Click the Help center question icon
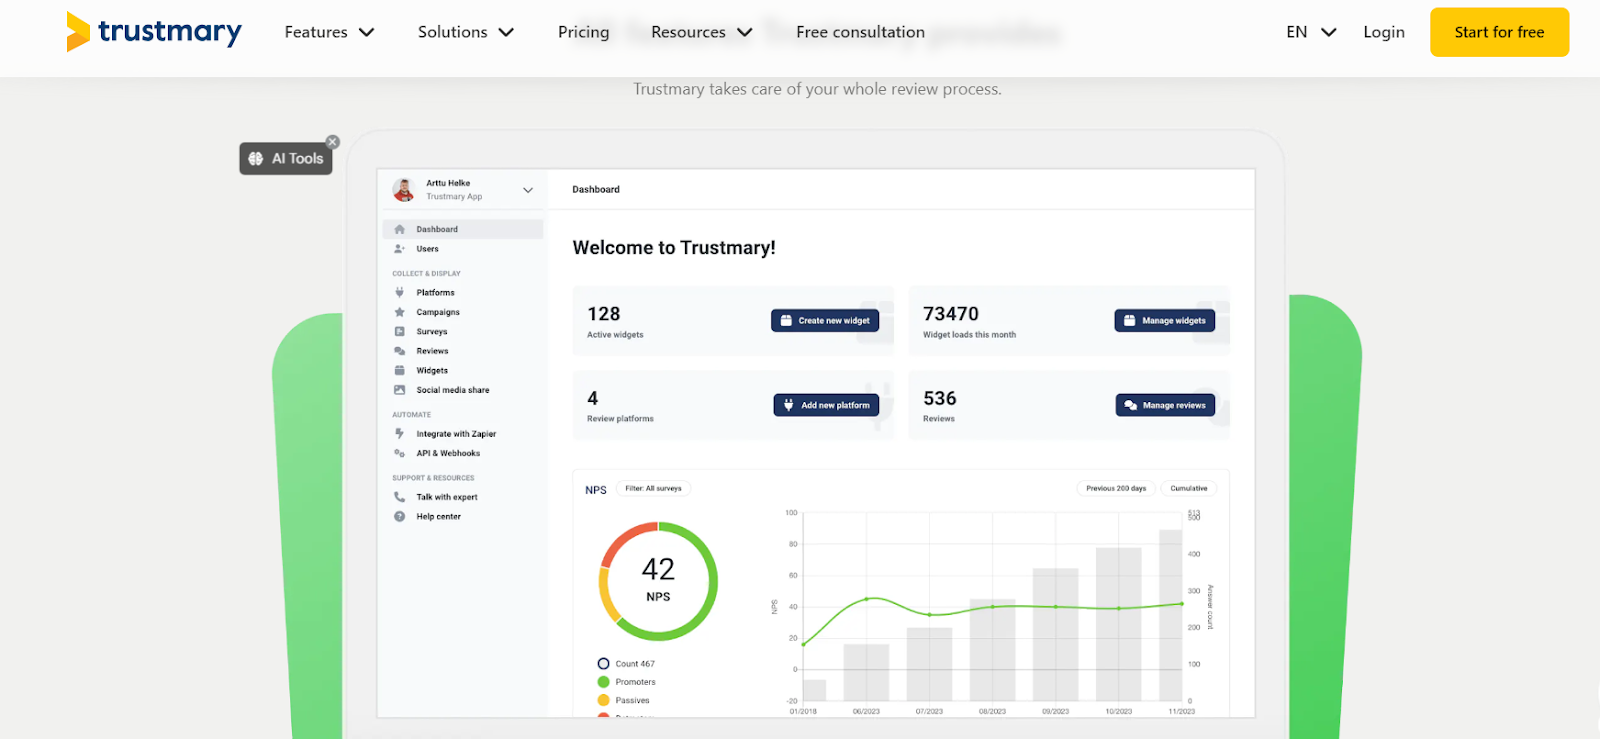This screenshot has height=739, width=1600. [400, 517]
